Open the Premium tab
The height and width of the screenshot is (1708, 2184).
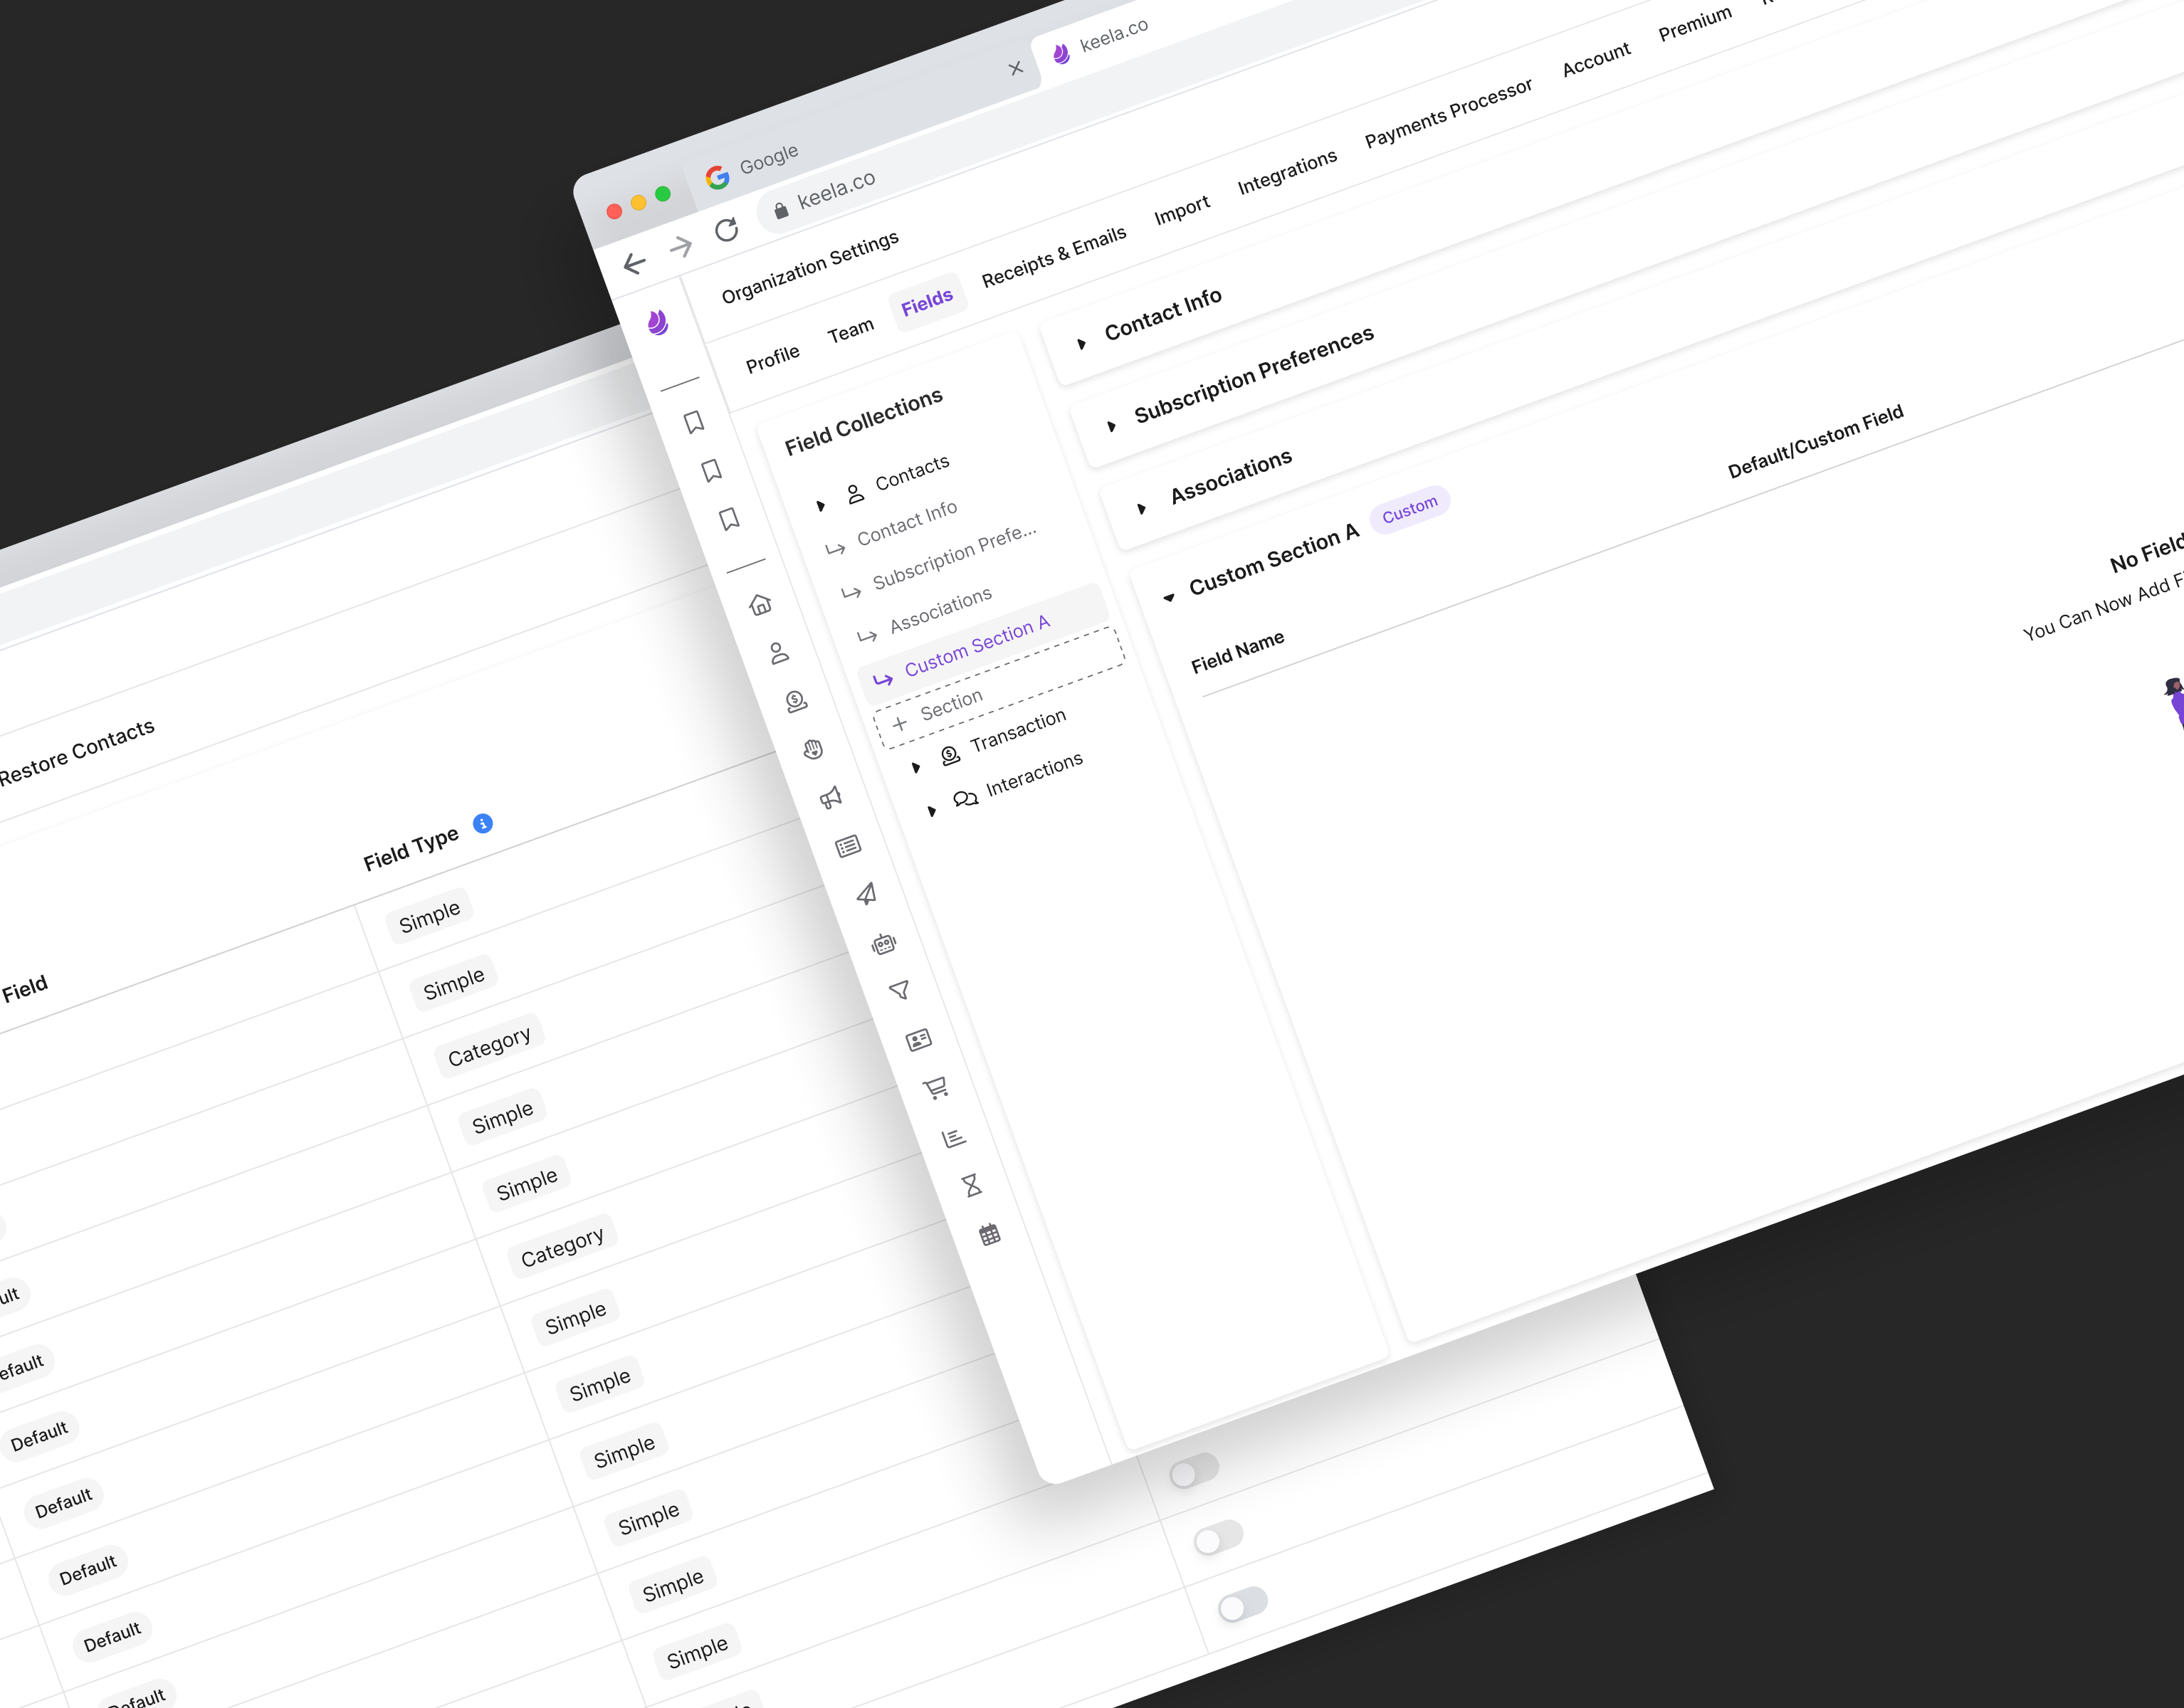(x=1695, y=23)
